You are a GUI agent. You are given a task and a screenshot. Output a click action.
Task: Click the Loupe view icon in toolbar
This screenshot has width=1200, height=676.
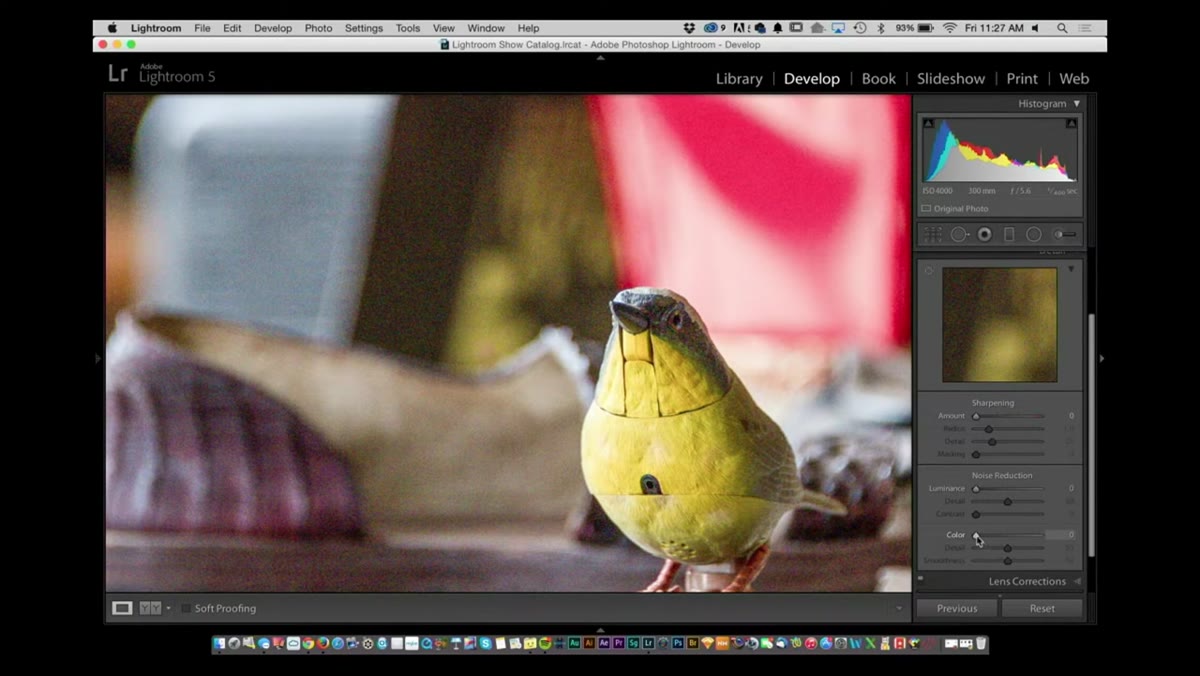point(122,608)
